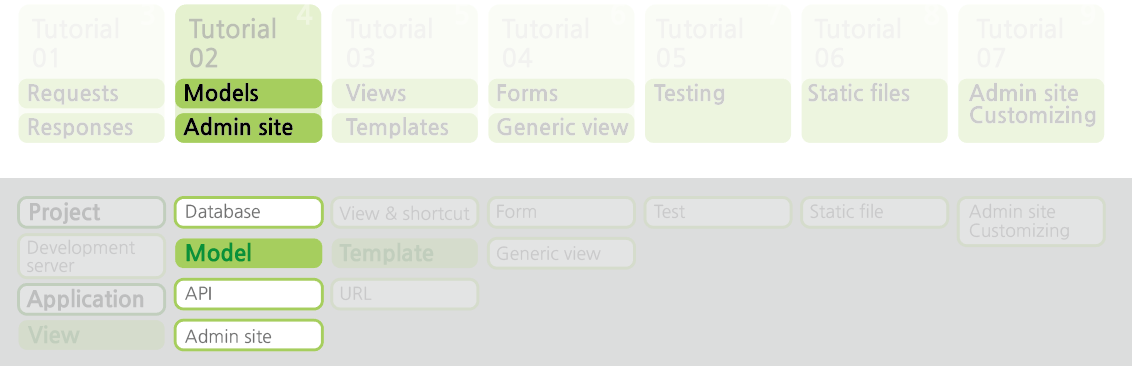This screenshot has width=1132, height=366.
Task: Click the faded Templates topic
Action: pos(404,128)
